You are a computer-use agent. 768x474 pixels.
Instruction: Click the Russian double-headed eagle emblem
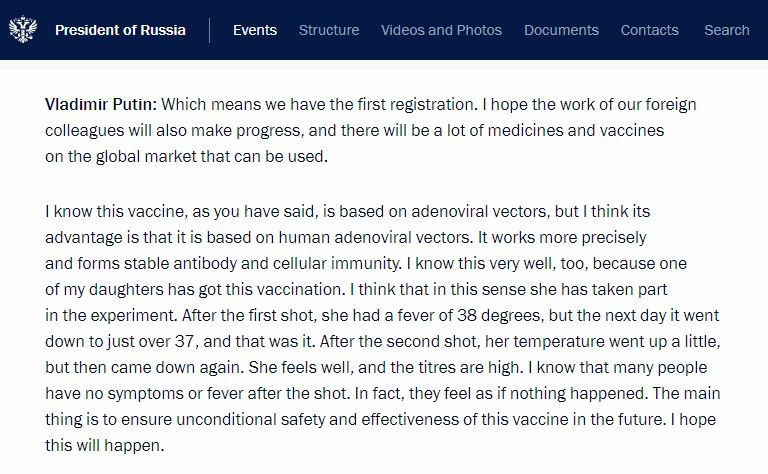tap(23, 30)
